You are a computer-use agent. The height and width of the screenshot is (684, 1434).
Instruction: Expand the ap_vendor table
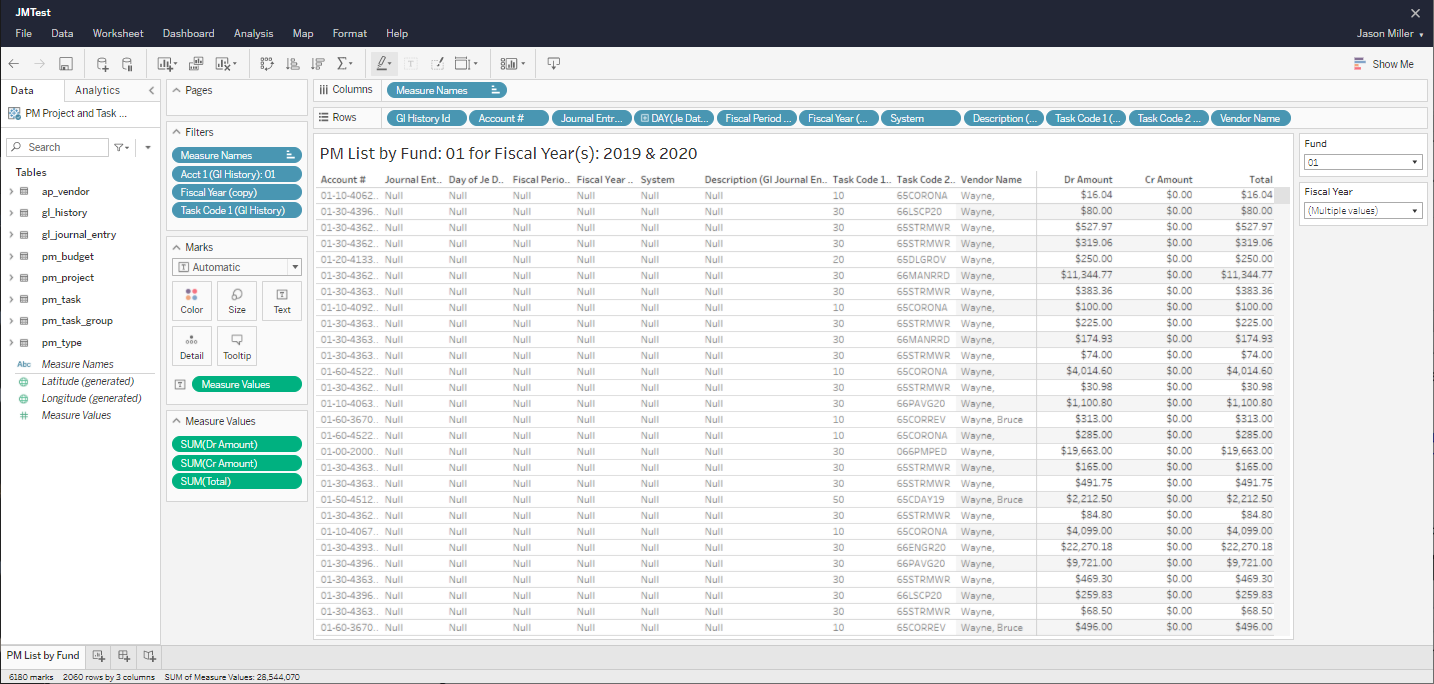[11, 191]
